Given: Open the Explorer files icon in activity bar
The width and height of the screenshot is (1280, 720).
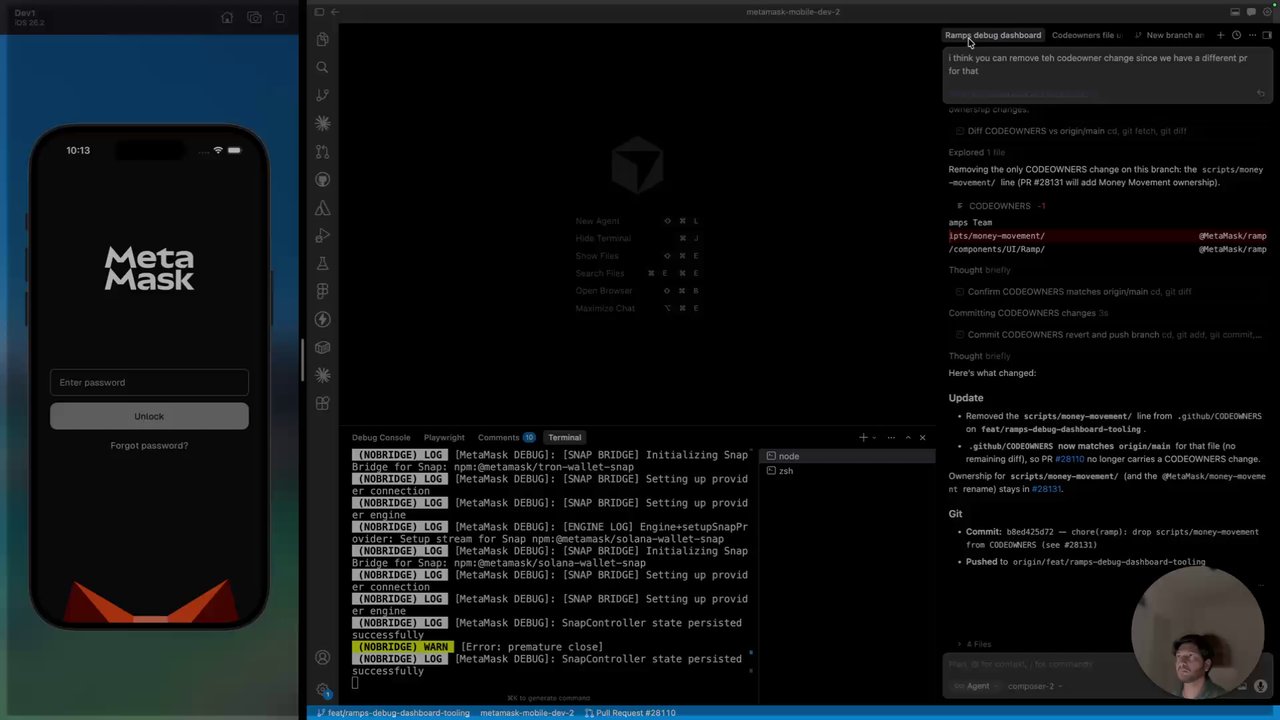Looking at the screenshot, I should 322,39.
